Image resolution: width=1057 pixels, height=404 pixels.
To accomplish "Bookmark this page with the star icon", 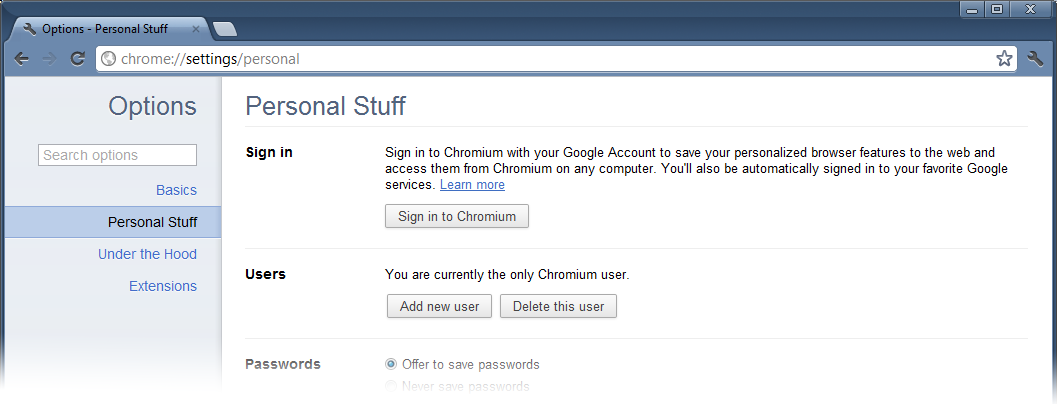I will (1004, 59).
